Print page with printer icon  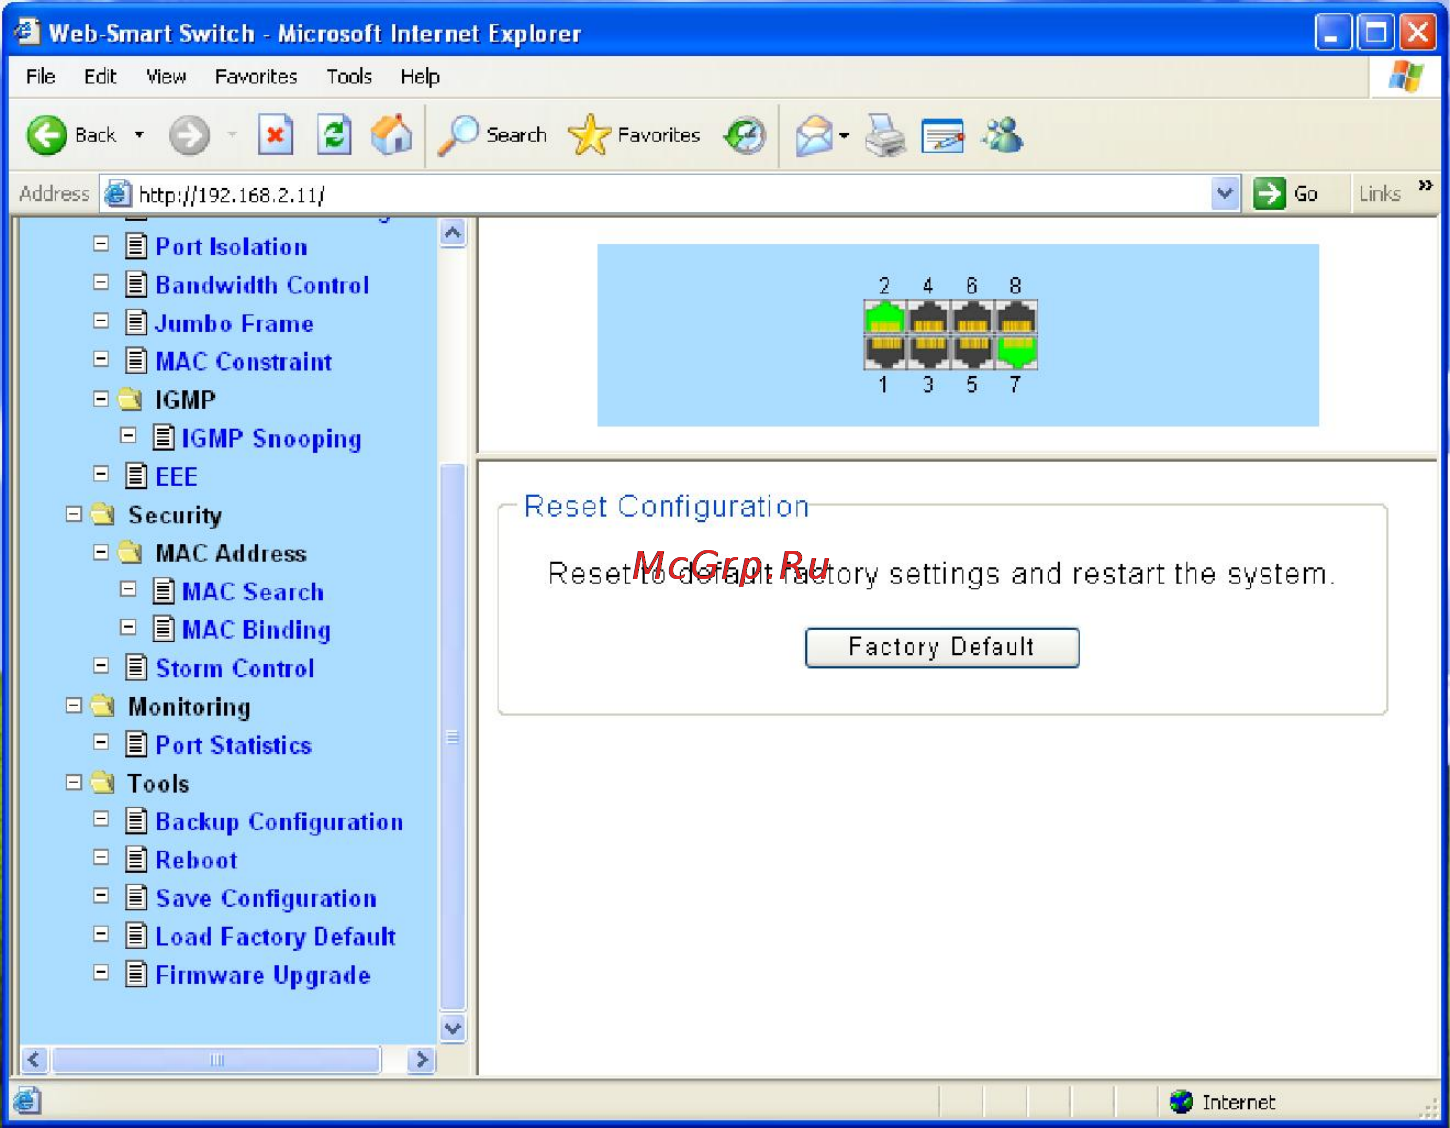[885, 135]
